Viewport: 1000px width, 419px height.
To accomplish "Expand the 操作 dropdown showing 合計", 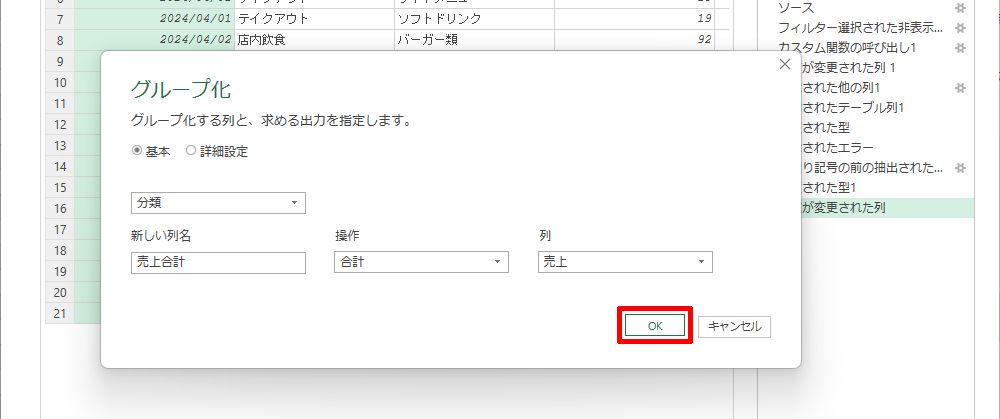I will (421, 262).
